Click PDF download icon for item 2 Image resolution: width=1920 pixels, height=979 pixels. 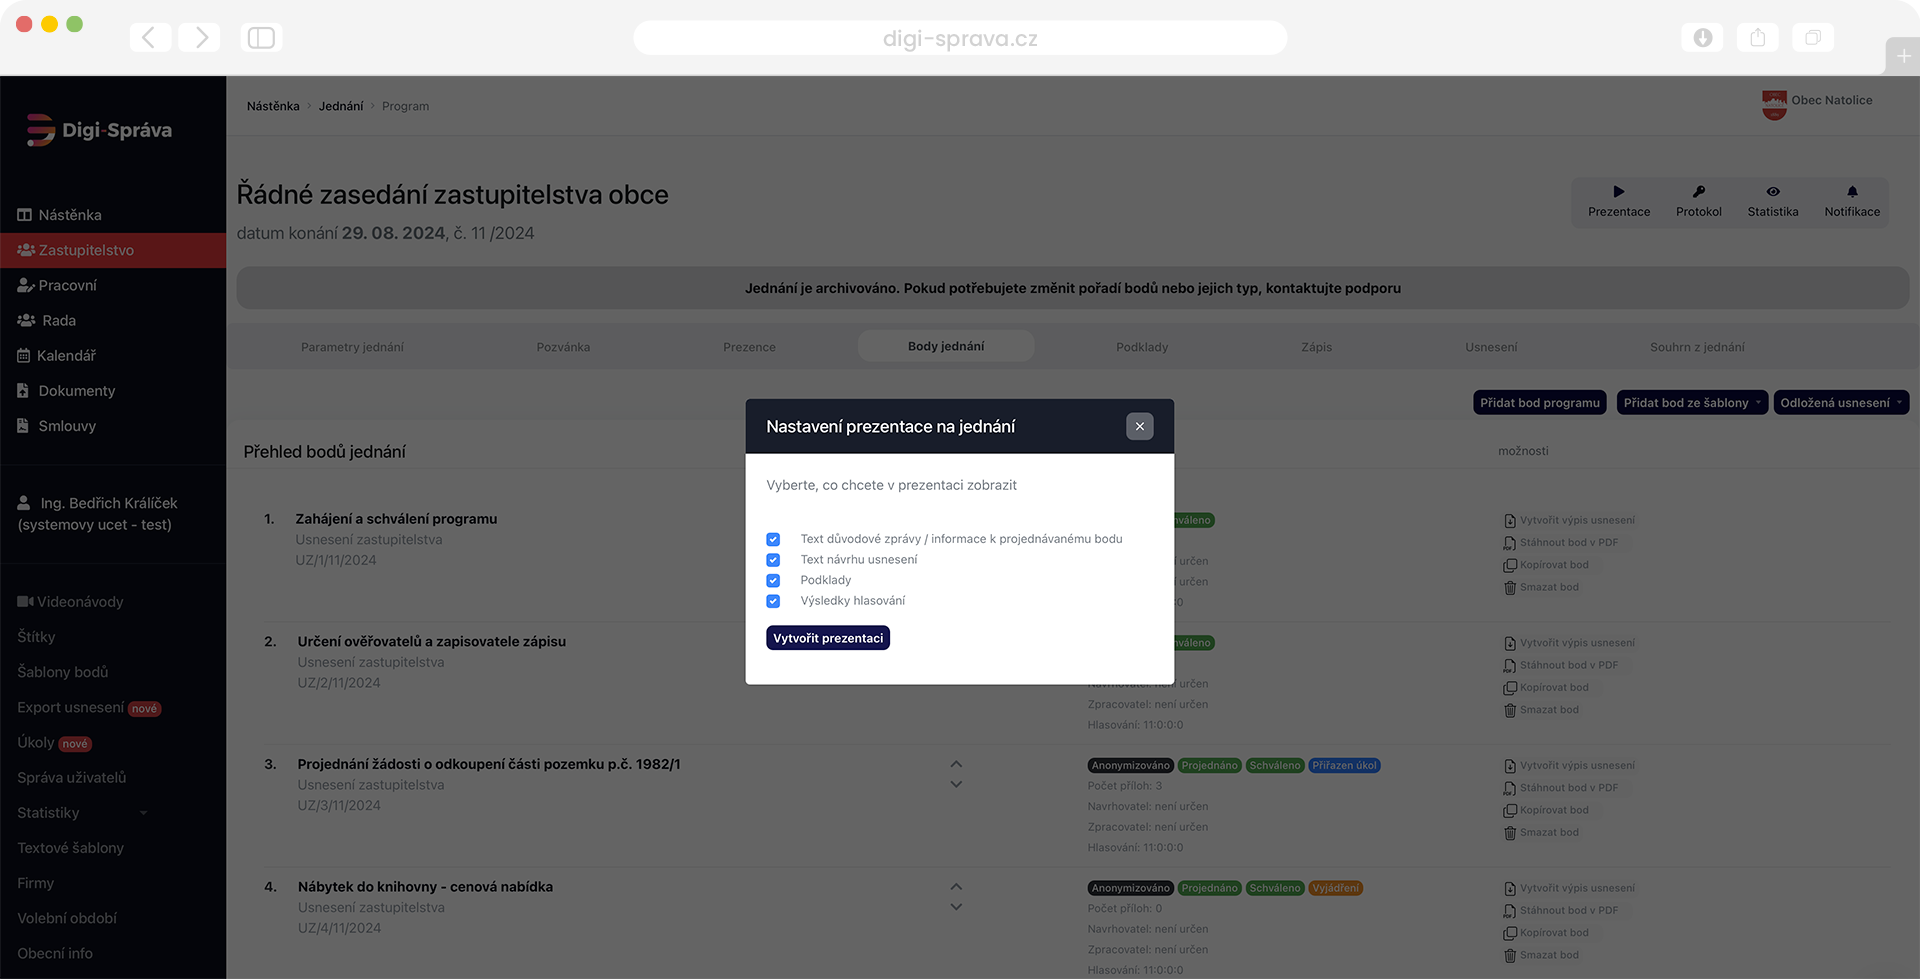click(1509, 666)
